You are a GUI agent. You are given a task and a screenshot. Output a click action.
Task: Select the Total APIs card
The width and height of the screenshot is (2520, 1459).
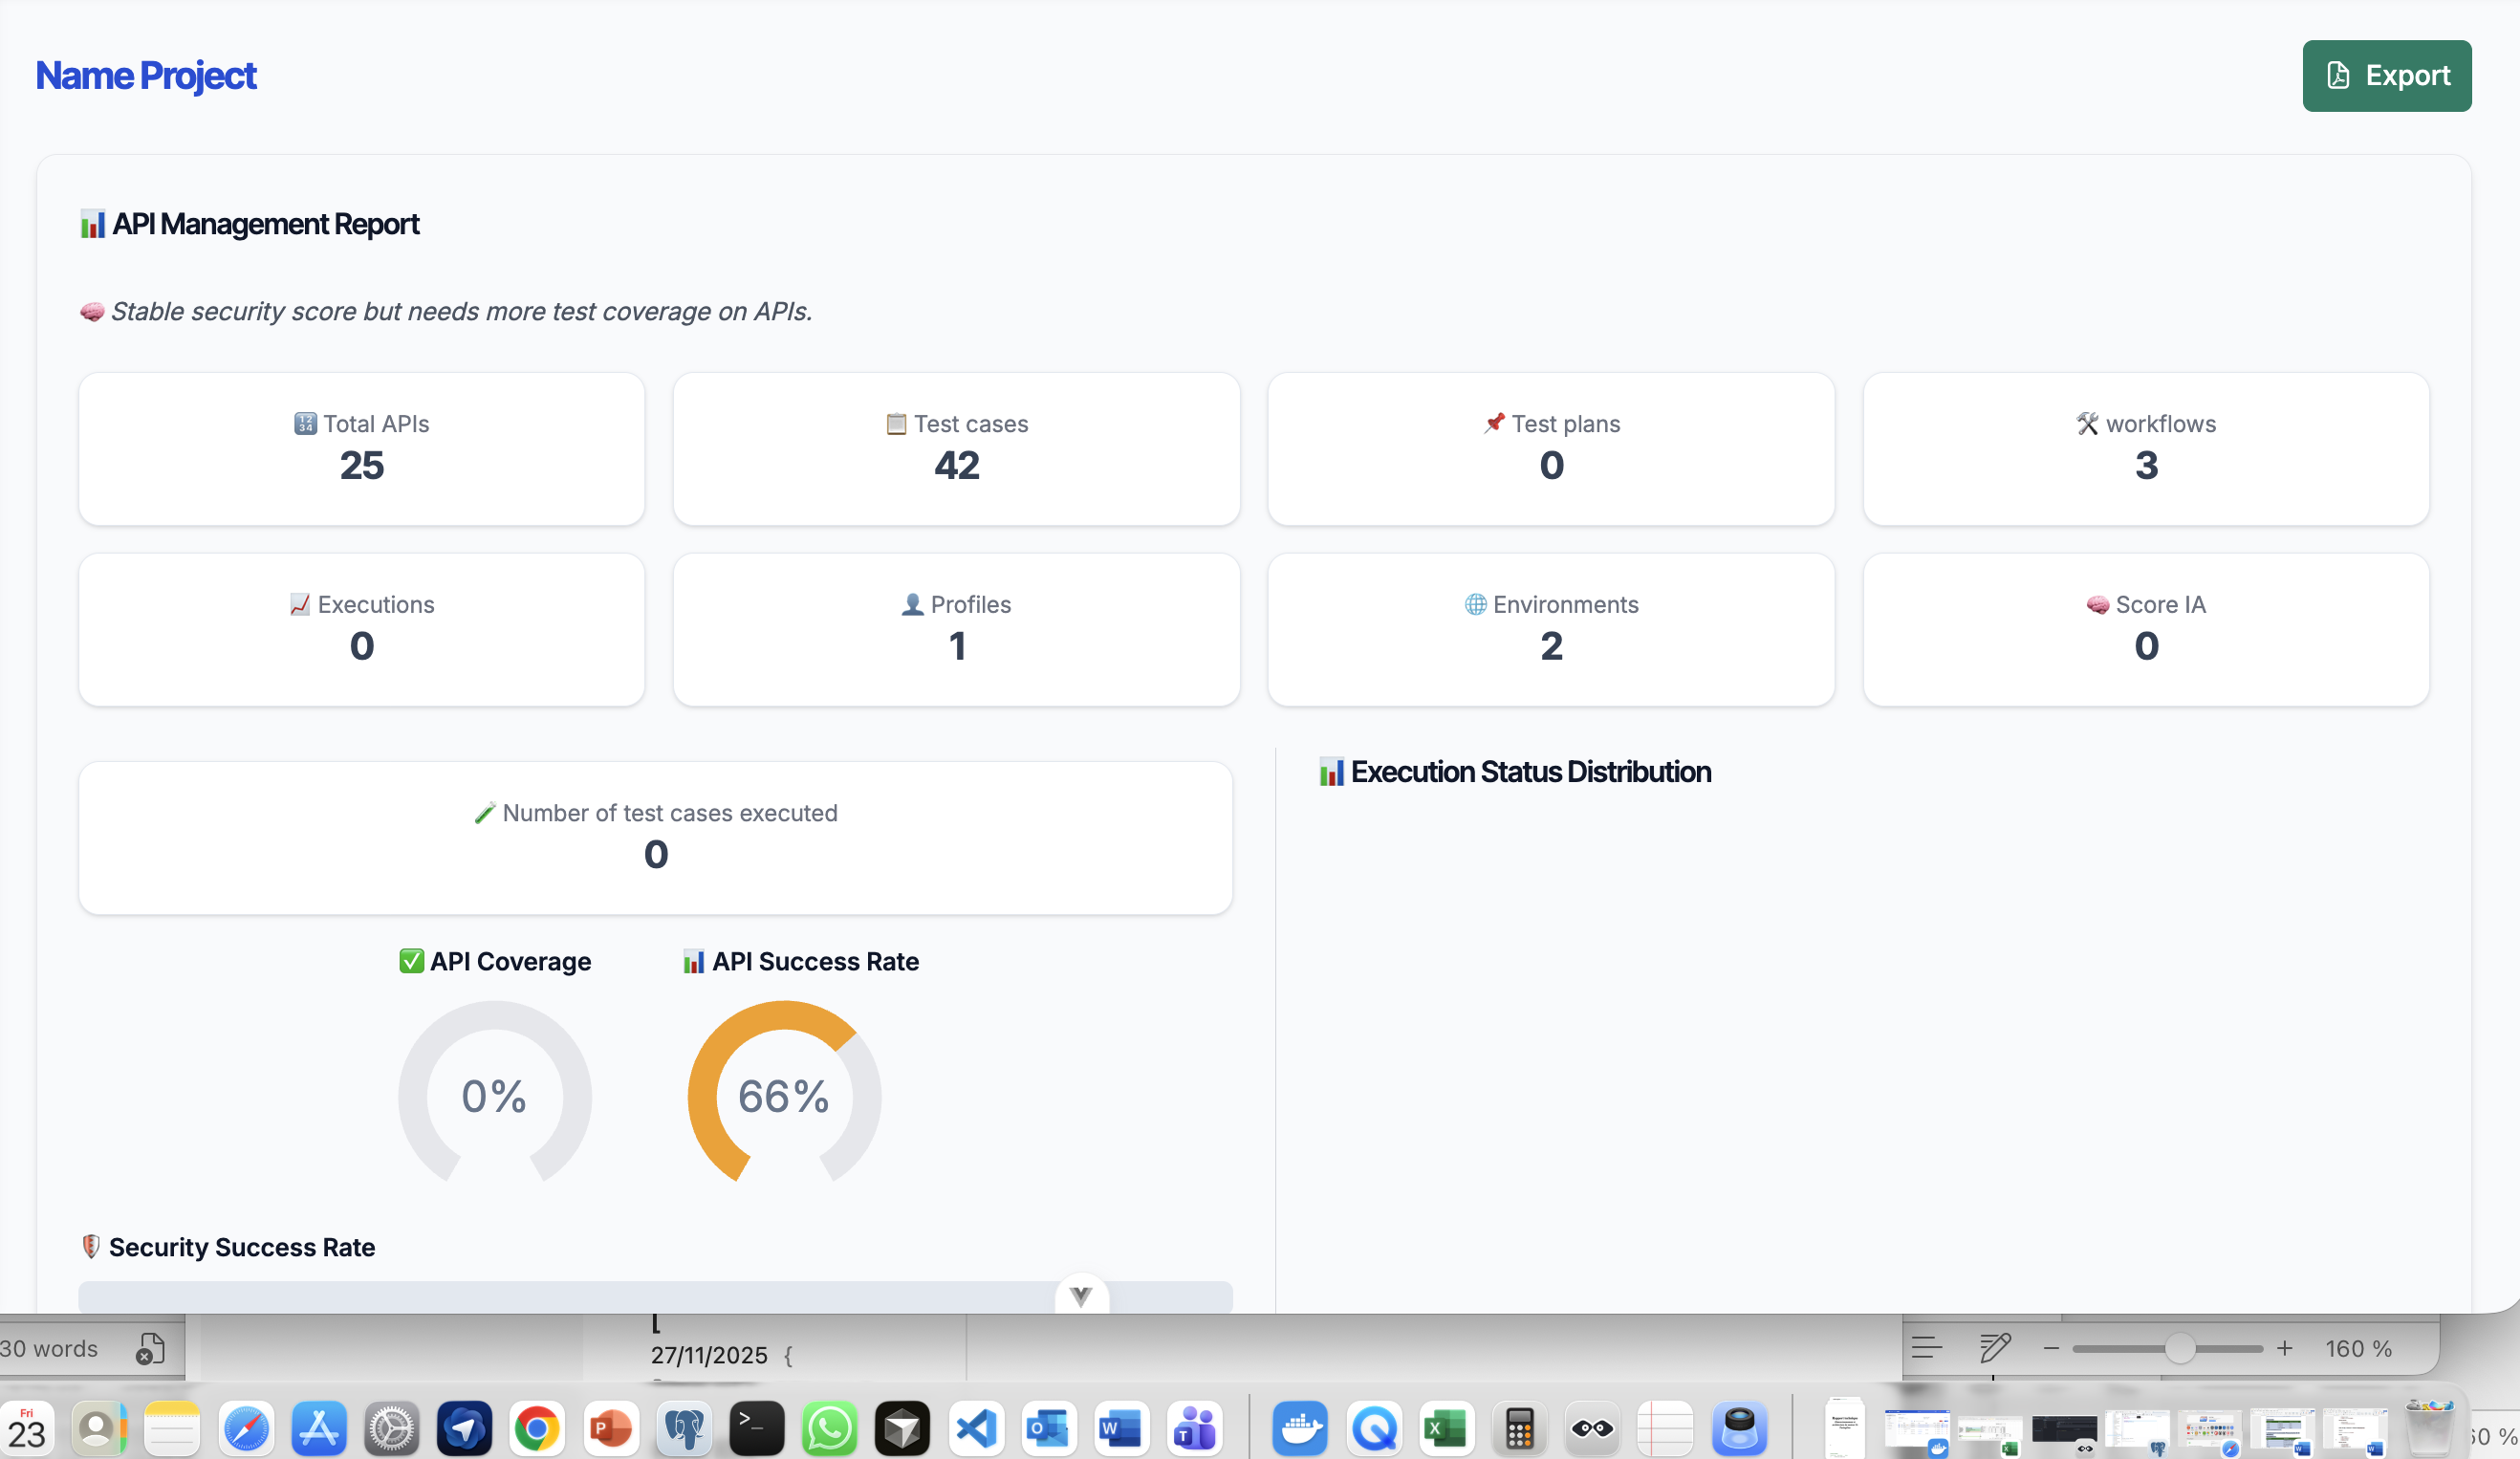[x=361, y=448]
